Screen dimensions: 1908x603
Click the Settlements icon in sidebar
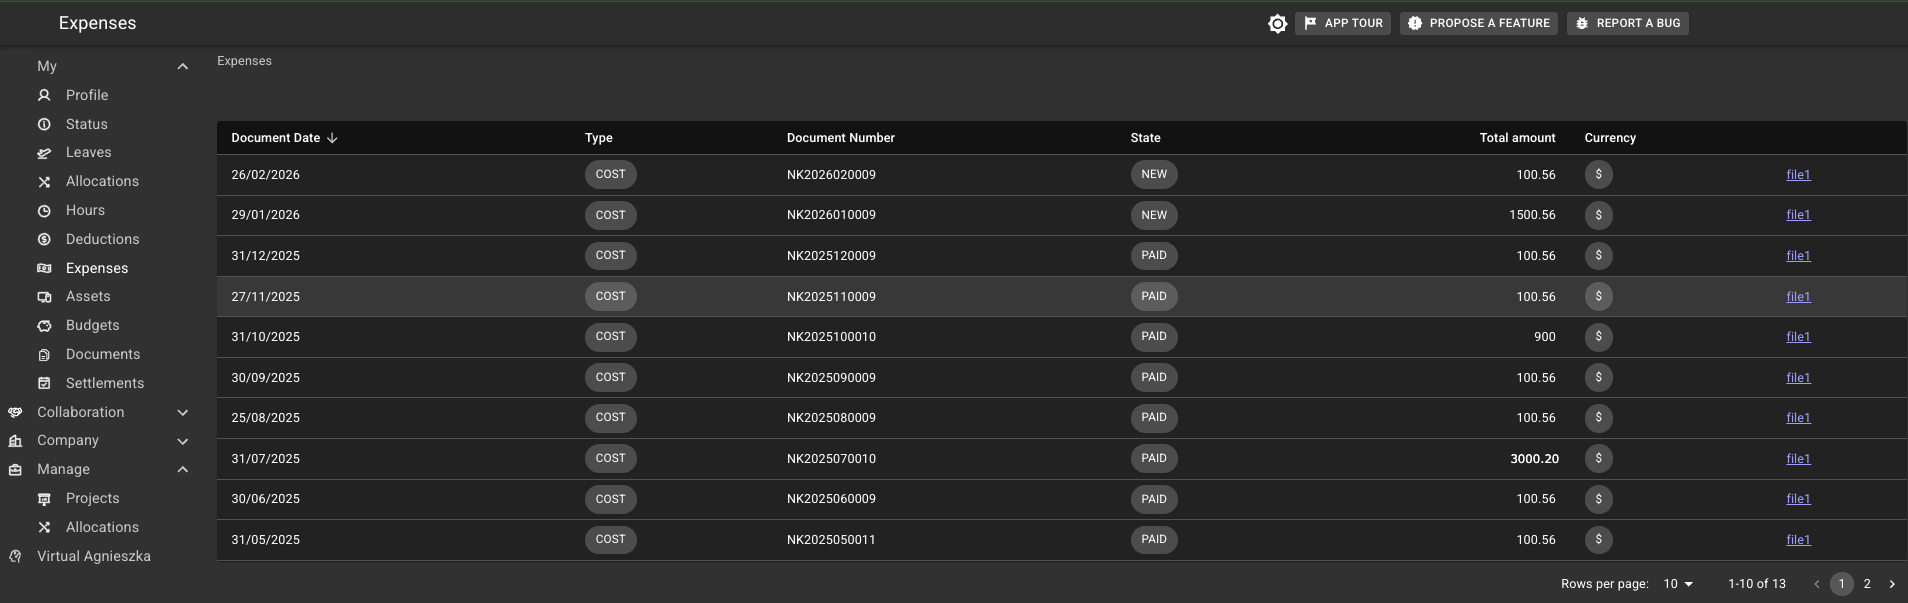coord(44,383)
